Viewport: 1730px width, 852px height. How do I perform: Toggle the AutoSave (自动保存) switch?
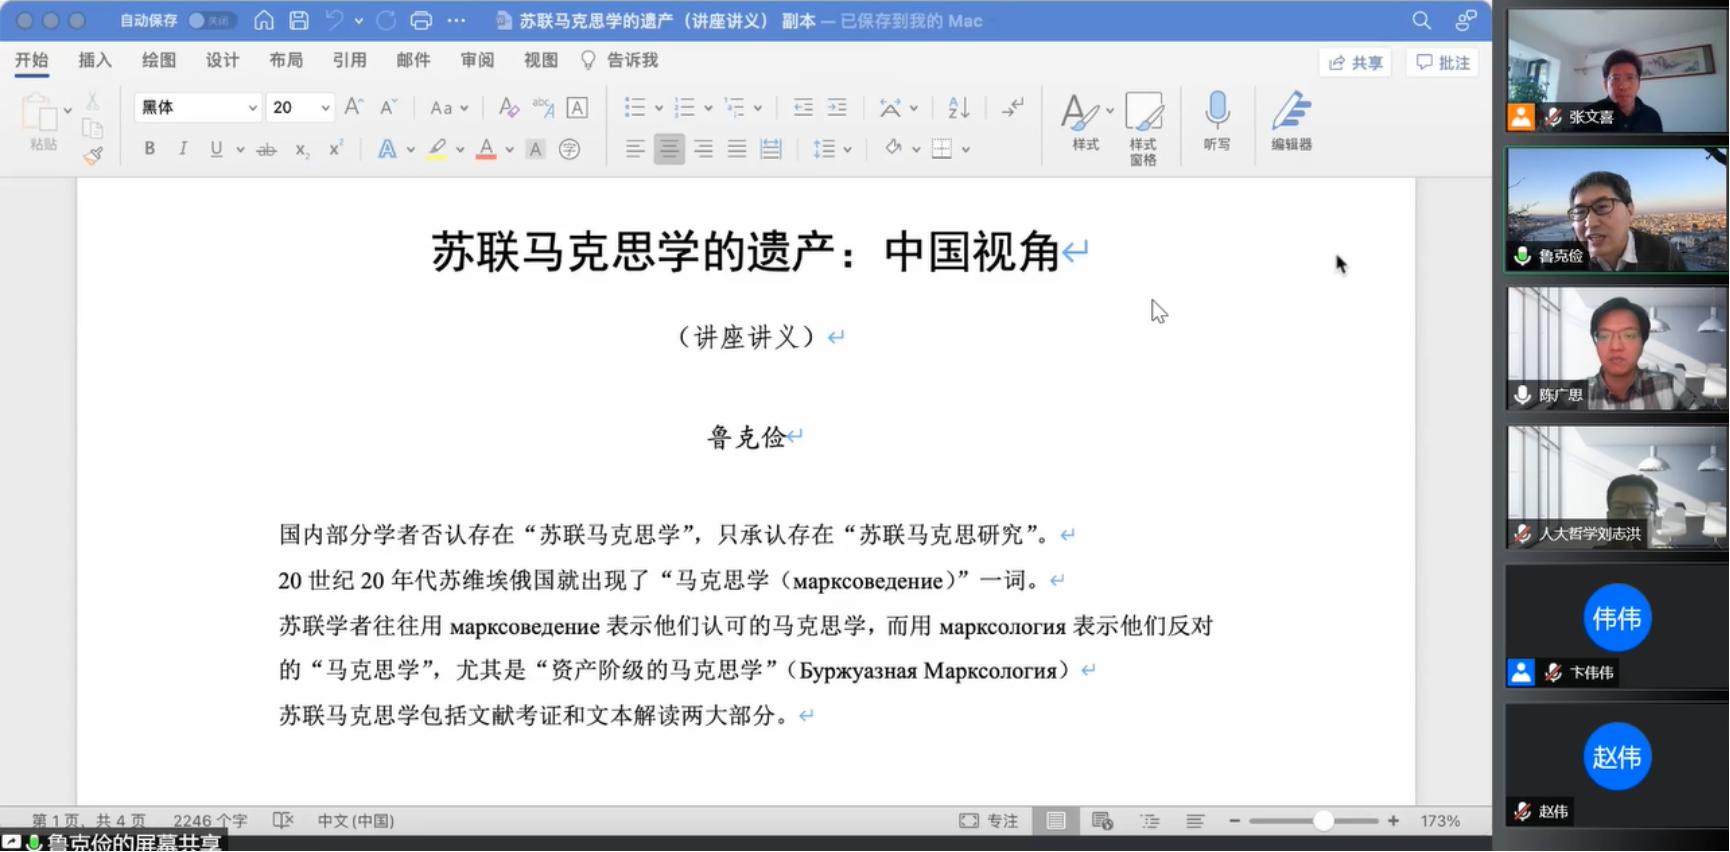[x=210, y=20]
